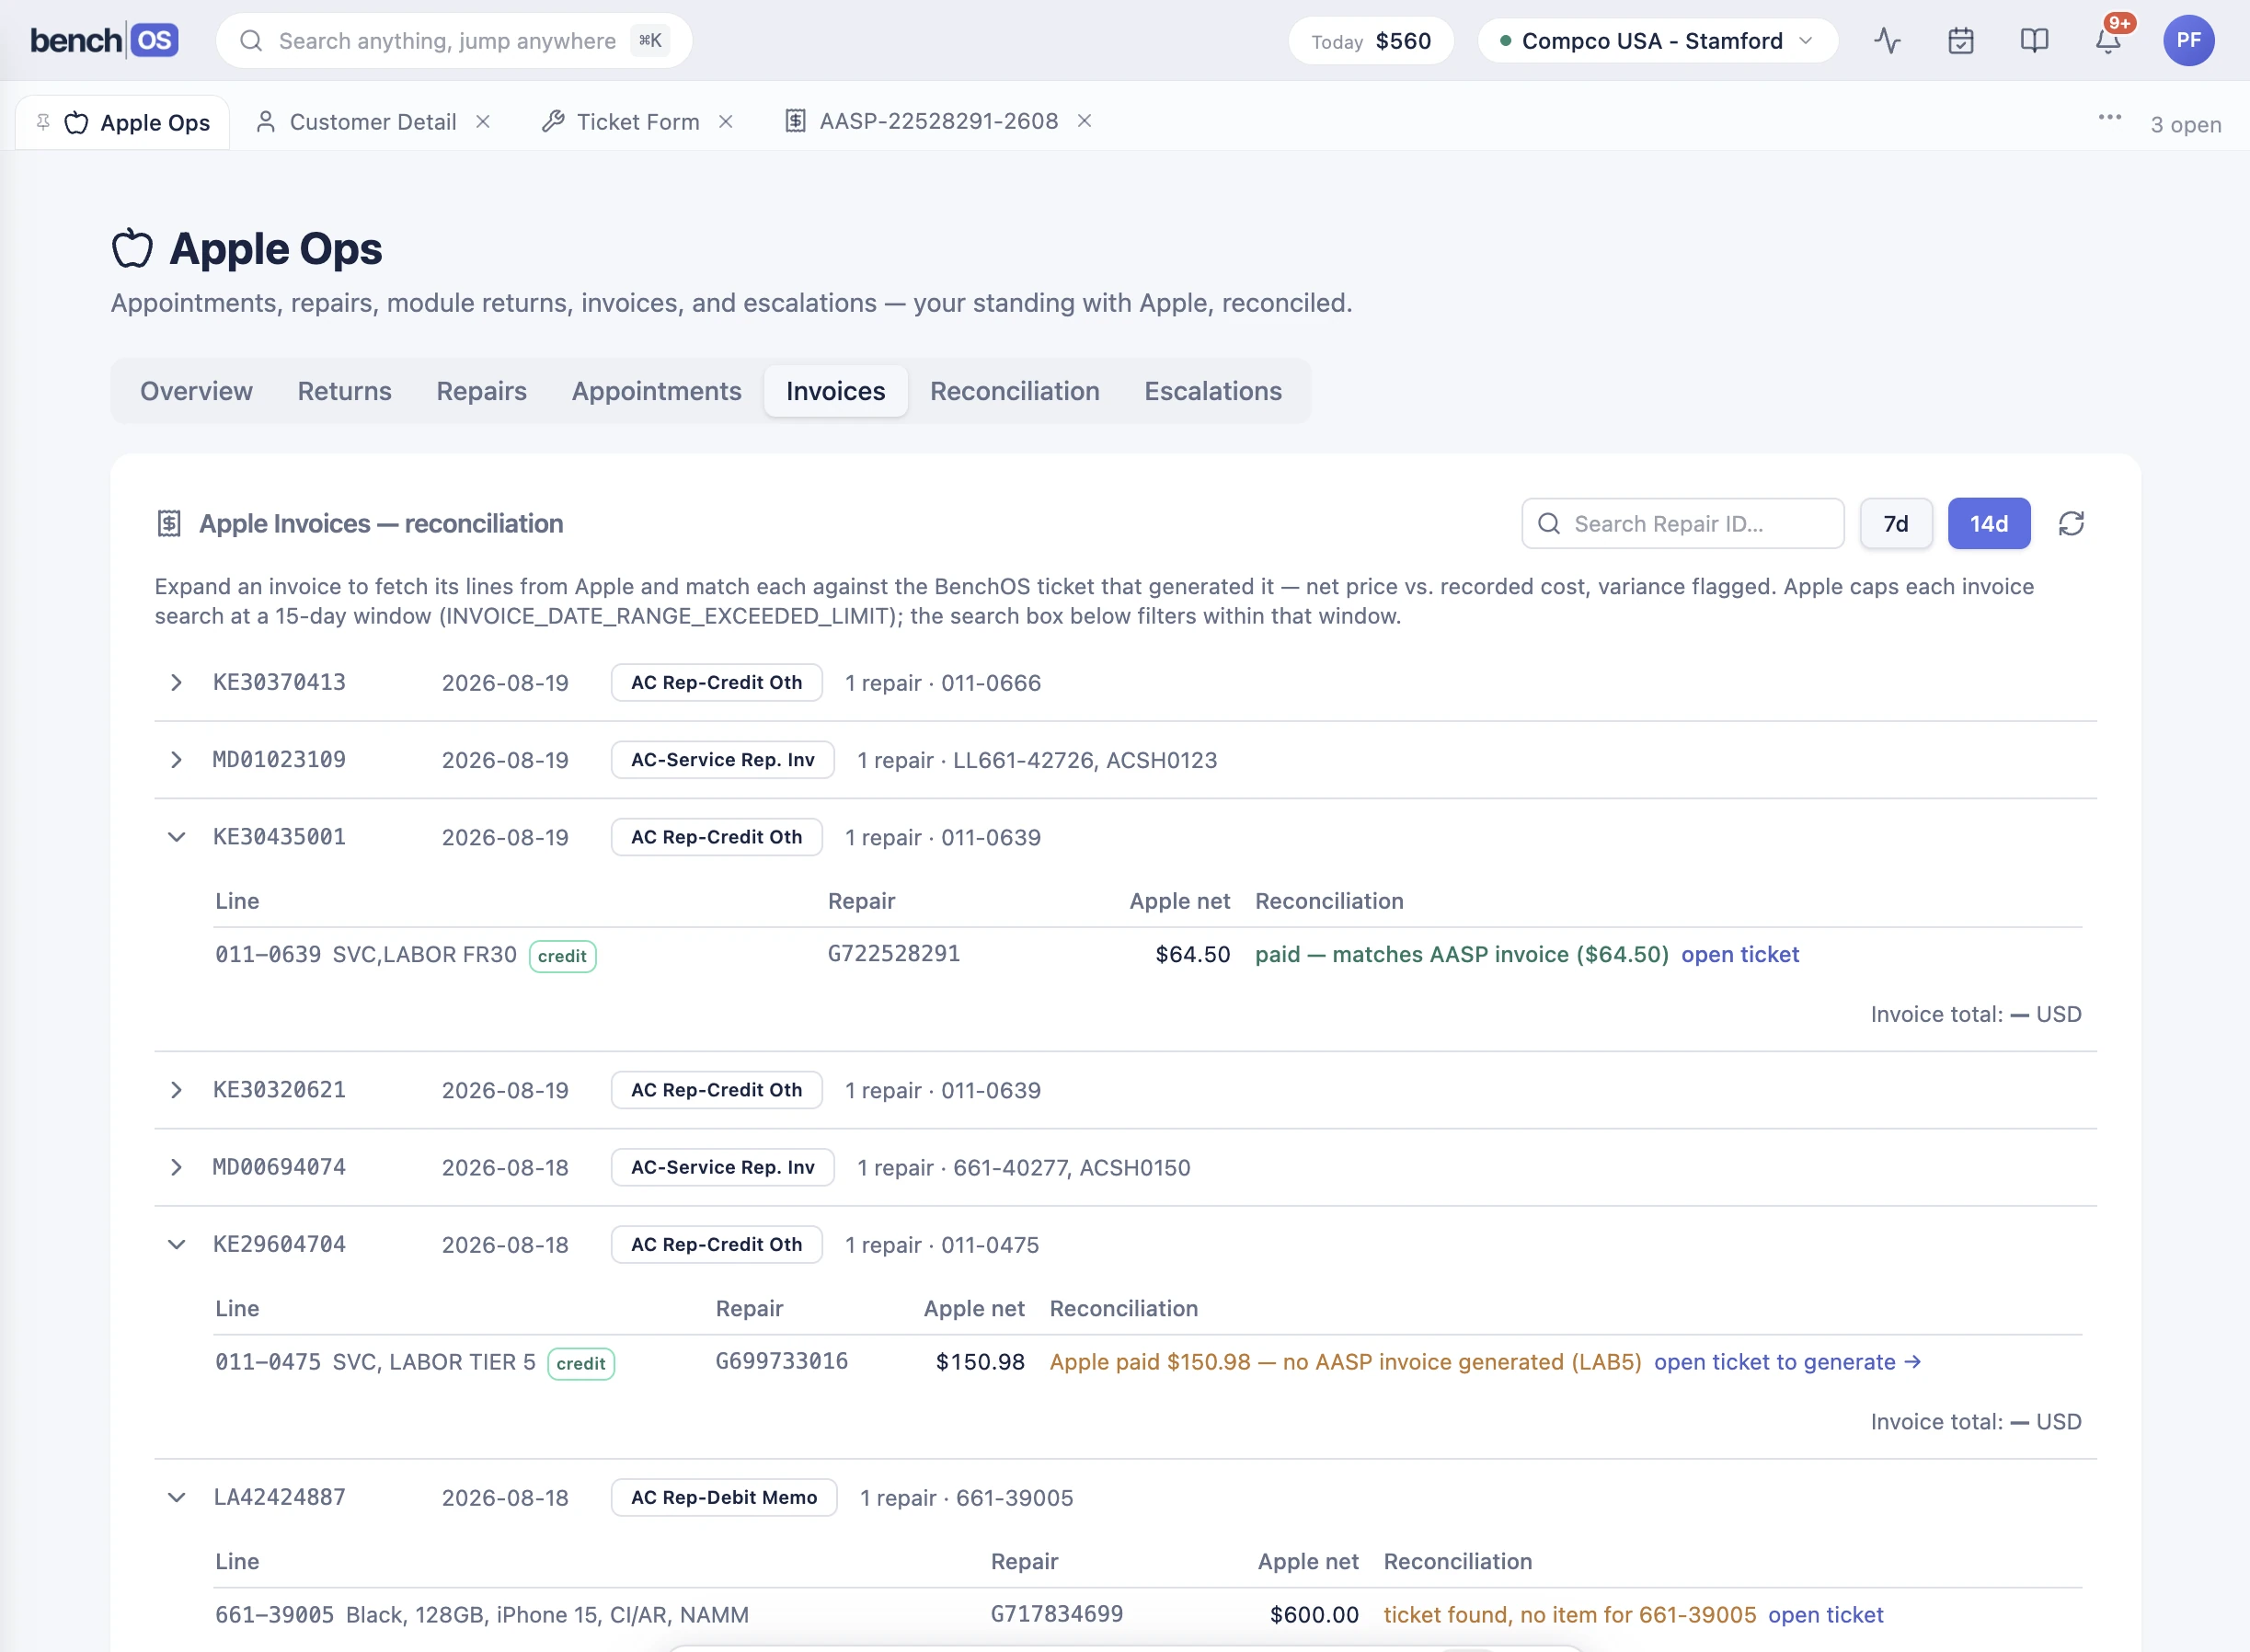Open the book documentation icon
2250x1652 pixels.
2034,41
